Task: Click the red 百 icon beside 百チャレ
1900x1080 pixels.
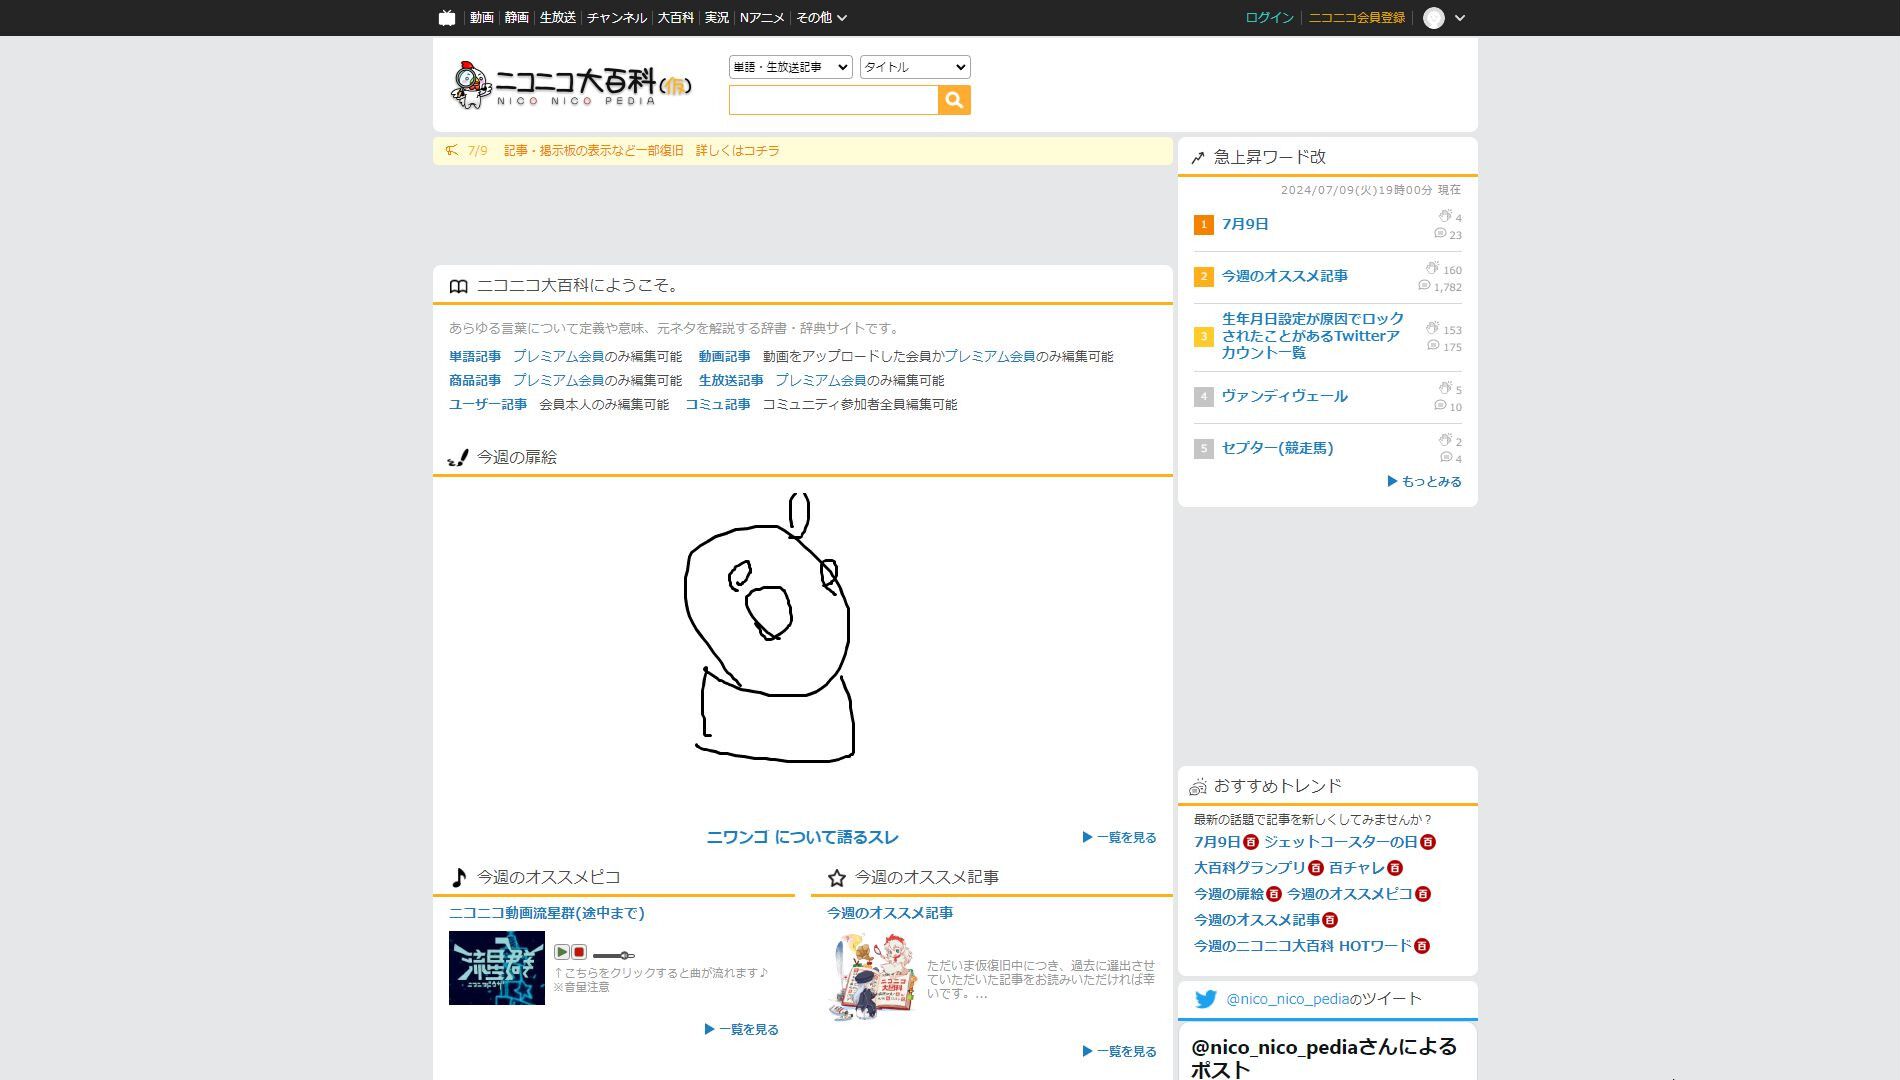Action: (x=1395, y=868)
